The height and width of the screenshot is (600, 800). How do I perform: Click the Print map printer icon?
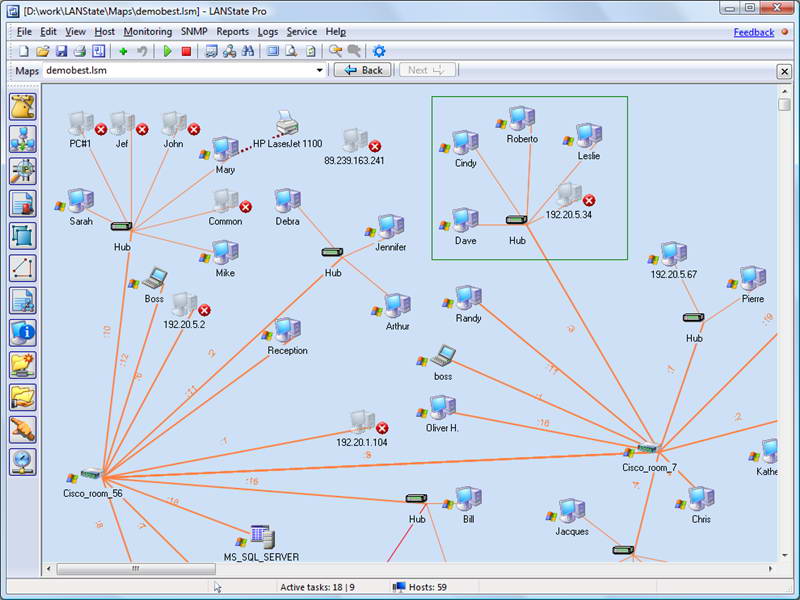coord(80,51)
